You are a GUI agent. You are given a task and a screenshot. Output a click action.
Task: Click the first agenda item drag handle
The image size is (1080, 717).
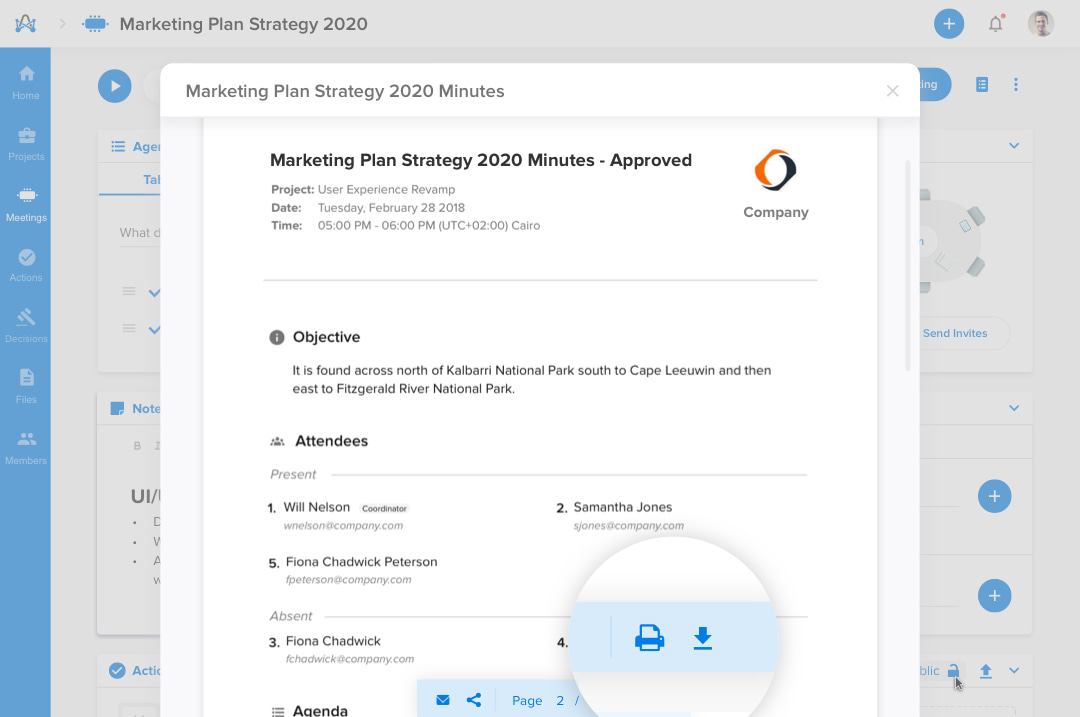click(129, 291)
